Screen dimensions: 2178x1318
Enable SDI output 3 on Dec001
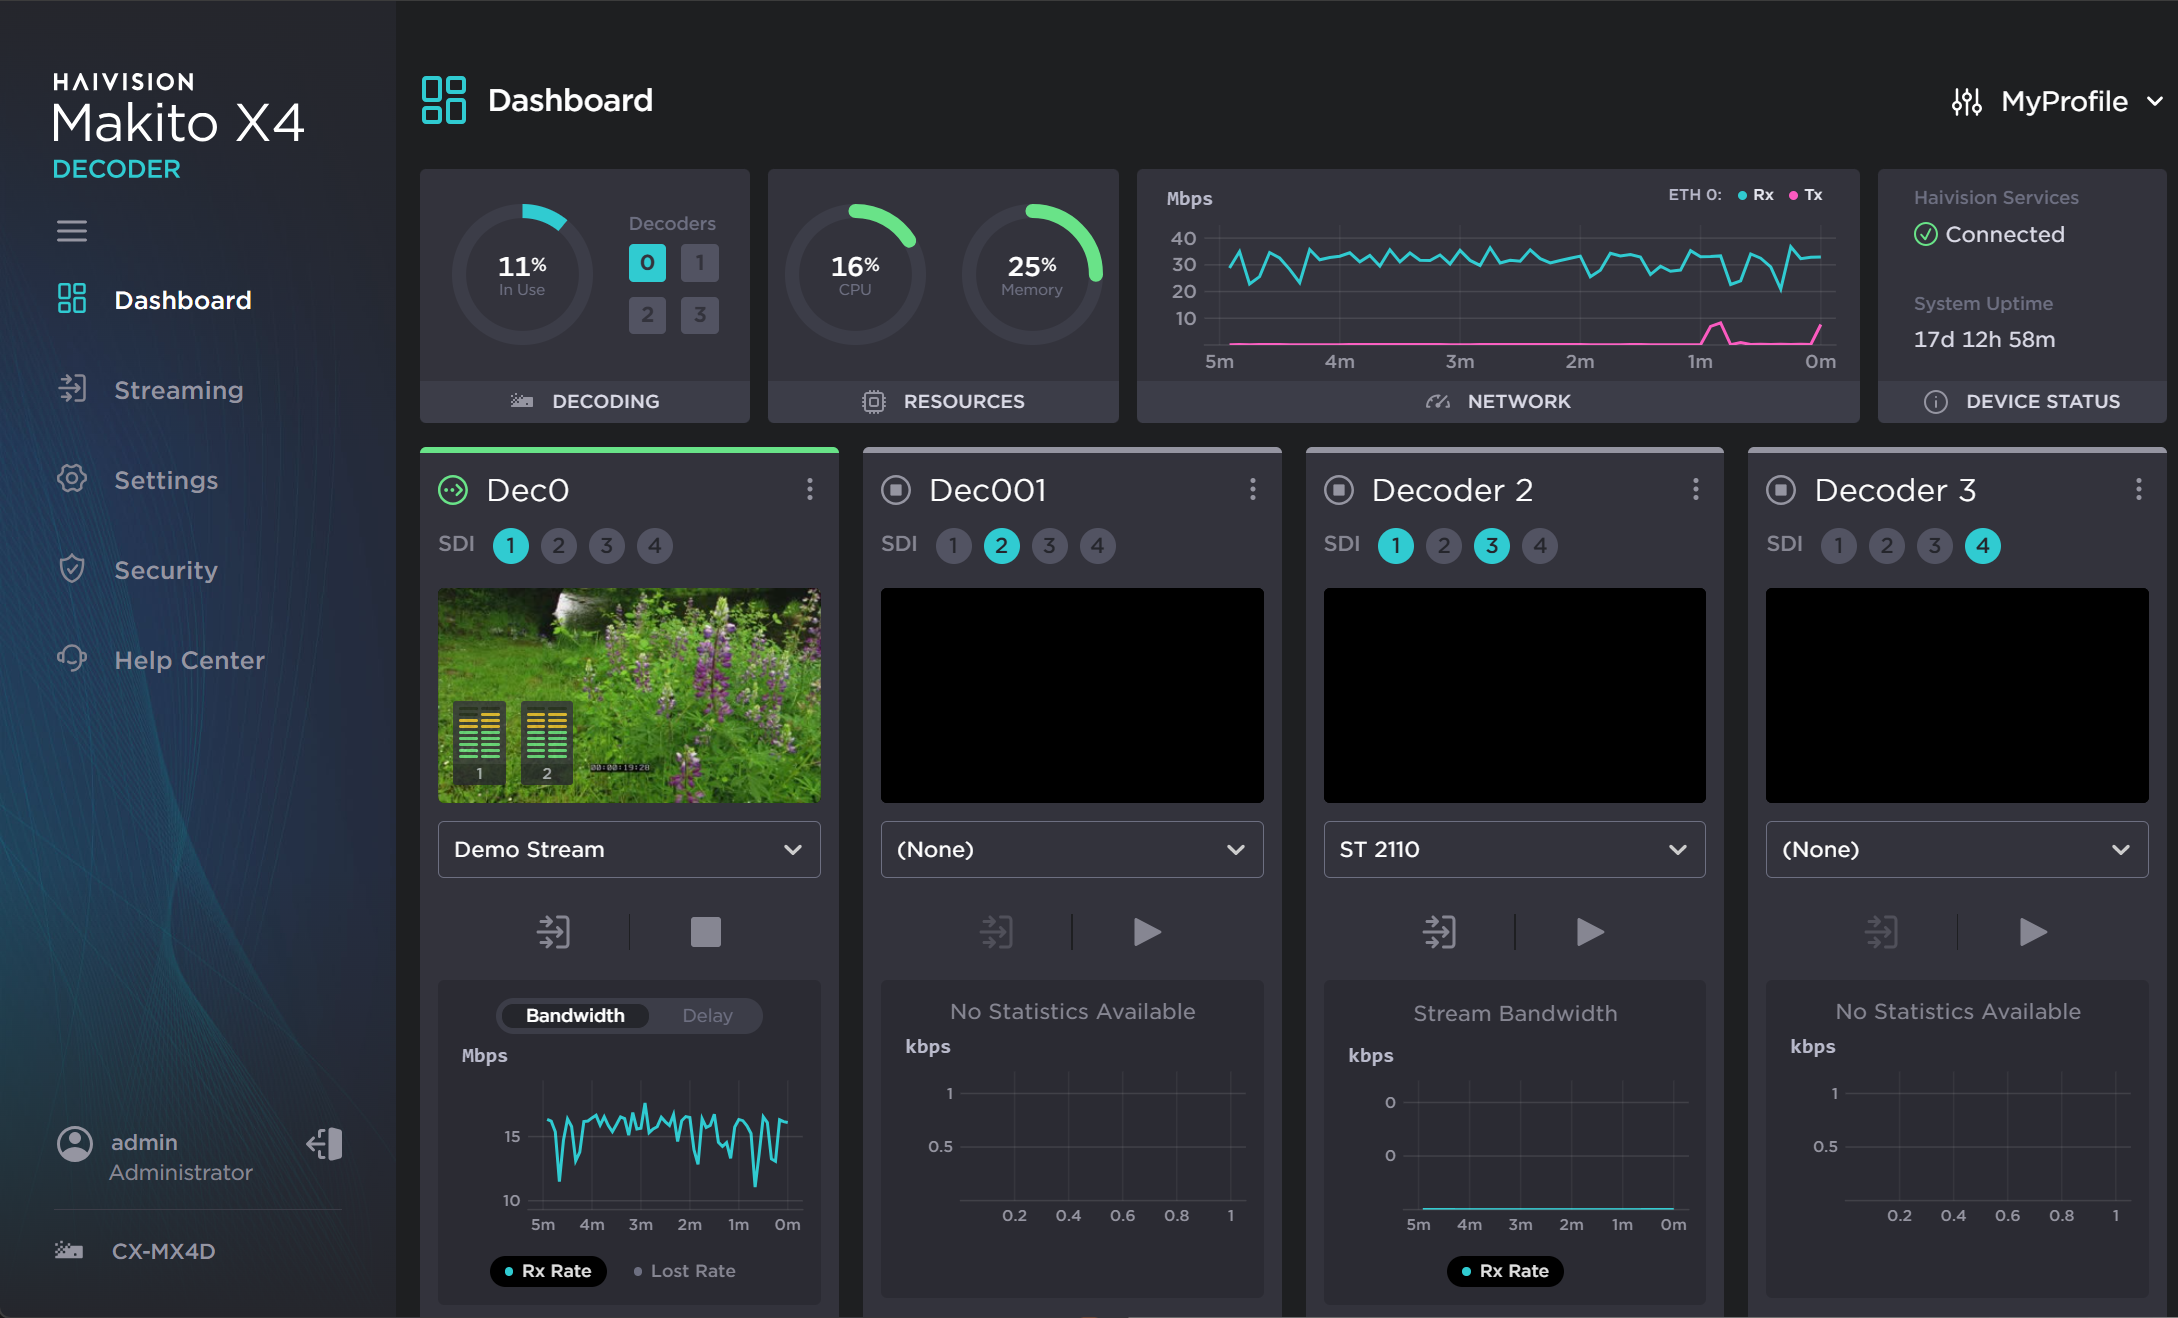(1049, 546)
